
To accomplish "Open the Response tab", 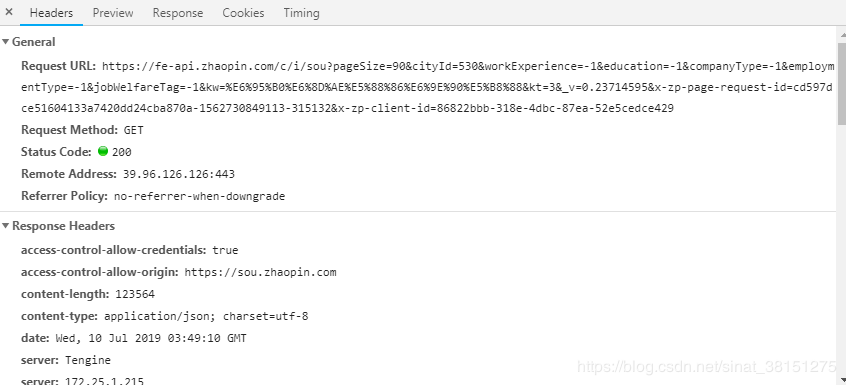I will click(178, 12).
